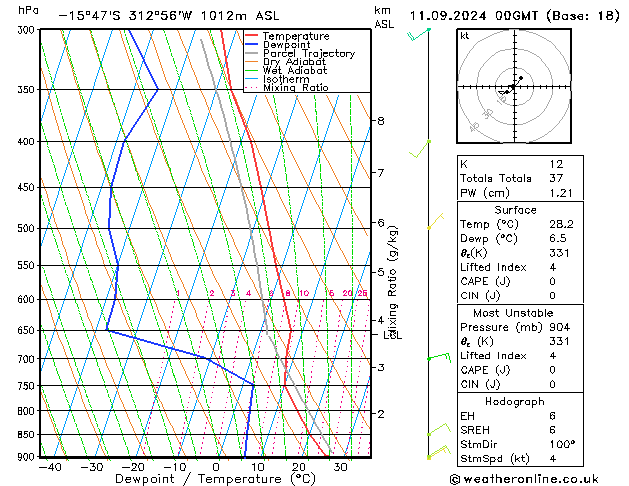Click the StmDir value 100°
The height and width of the screenshot is (486, 629).
pyautogui.click(x=562, y=444)
